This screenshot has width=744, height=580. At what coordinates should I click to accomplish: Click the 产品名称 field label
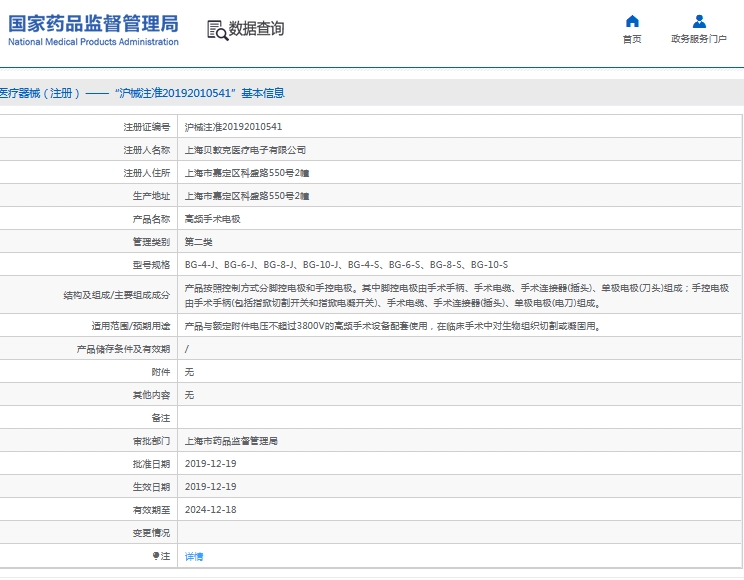(151, 219)
